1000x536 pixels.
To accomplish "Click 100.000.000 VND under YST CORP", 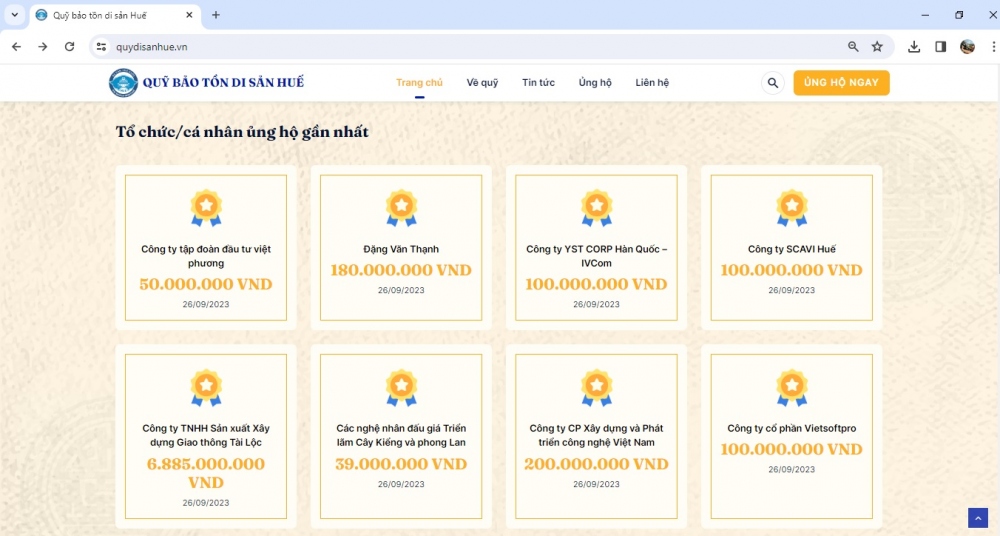I will 596,284.
